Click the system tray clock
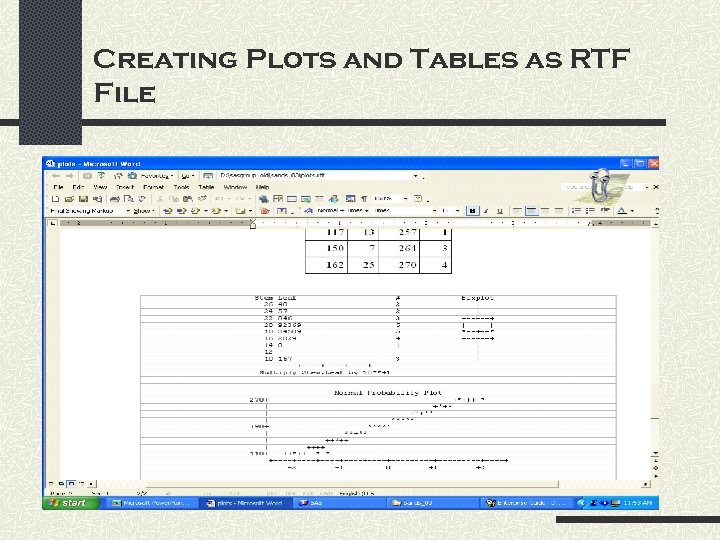The image size is (720, 540). click(x=638, y=503)
